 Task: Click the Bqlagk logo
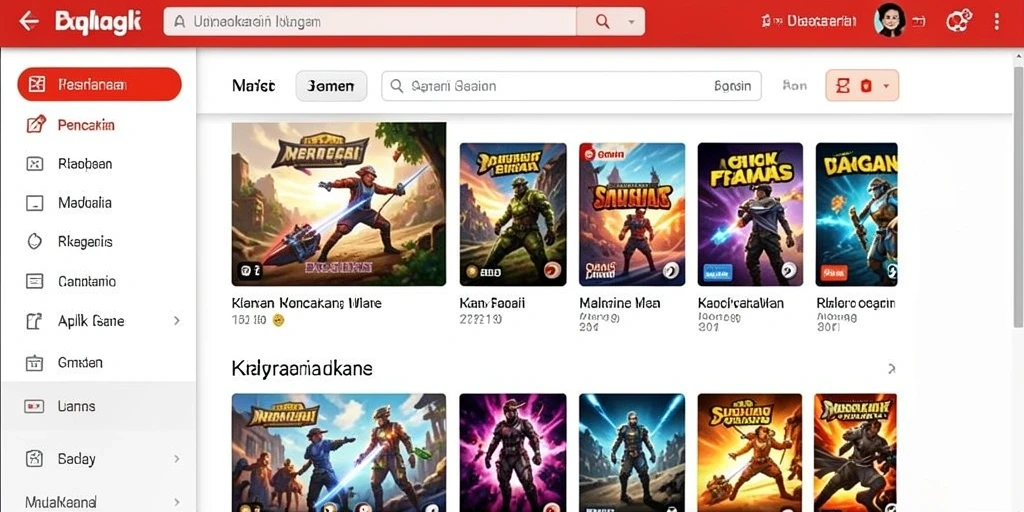[98, 22]
